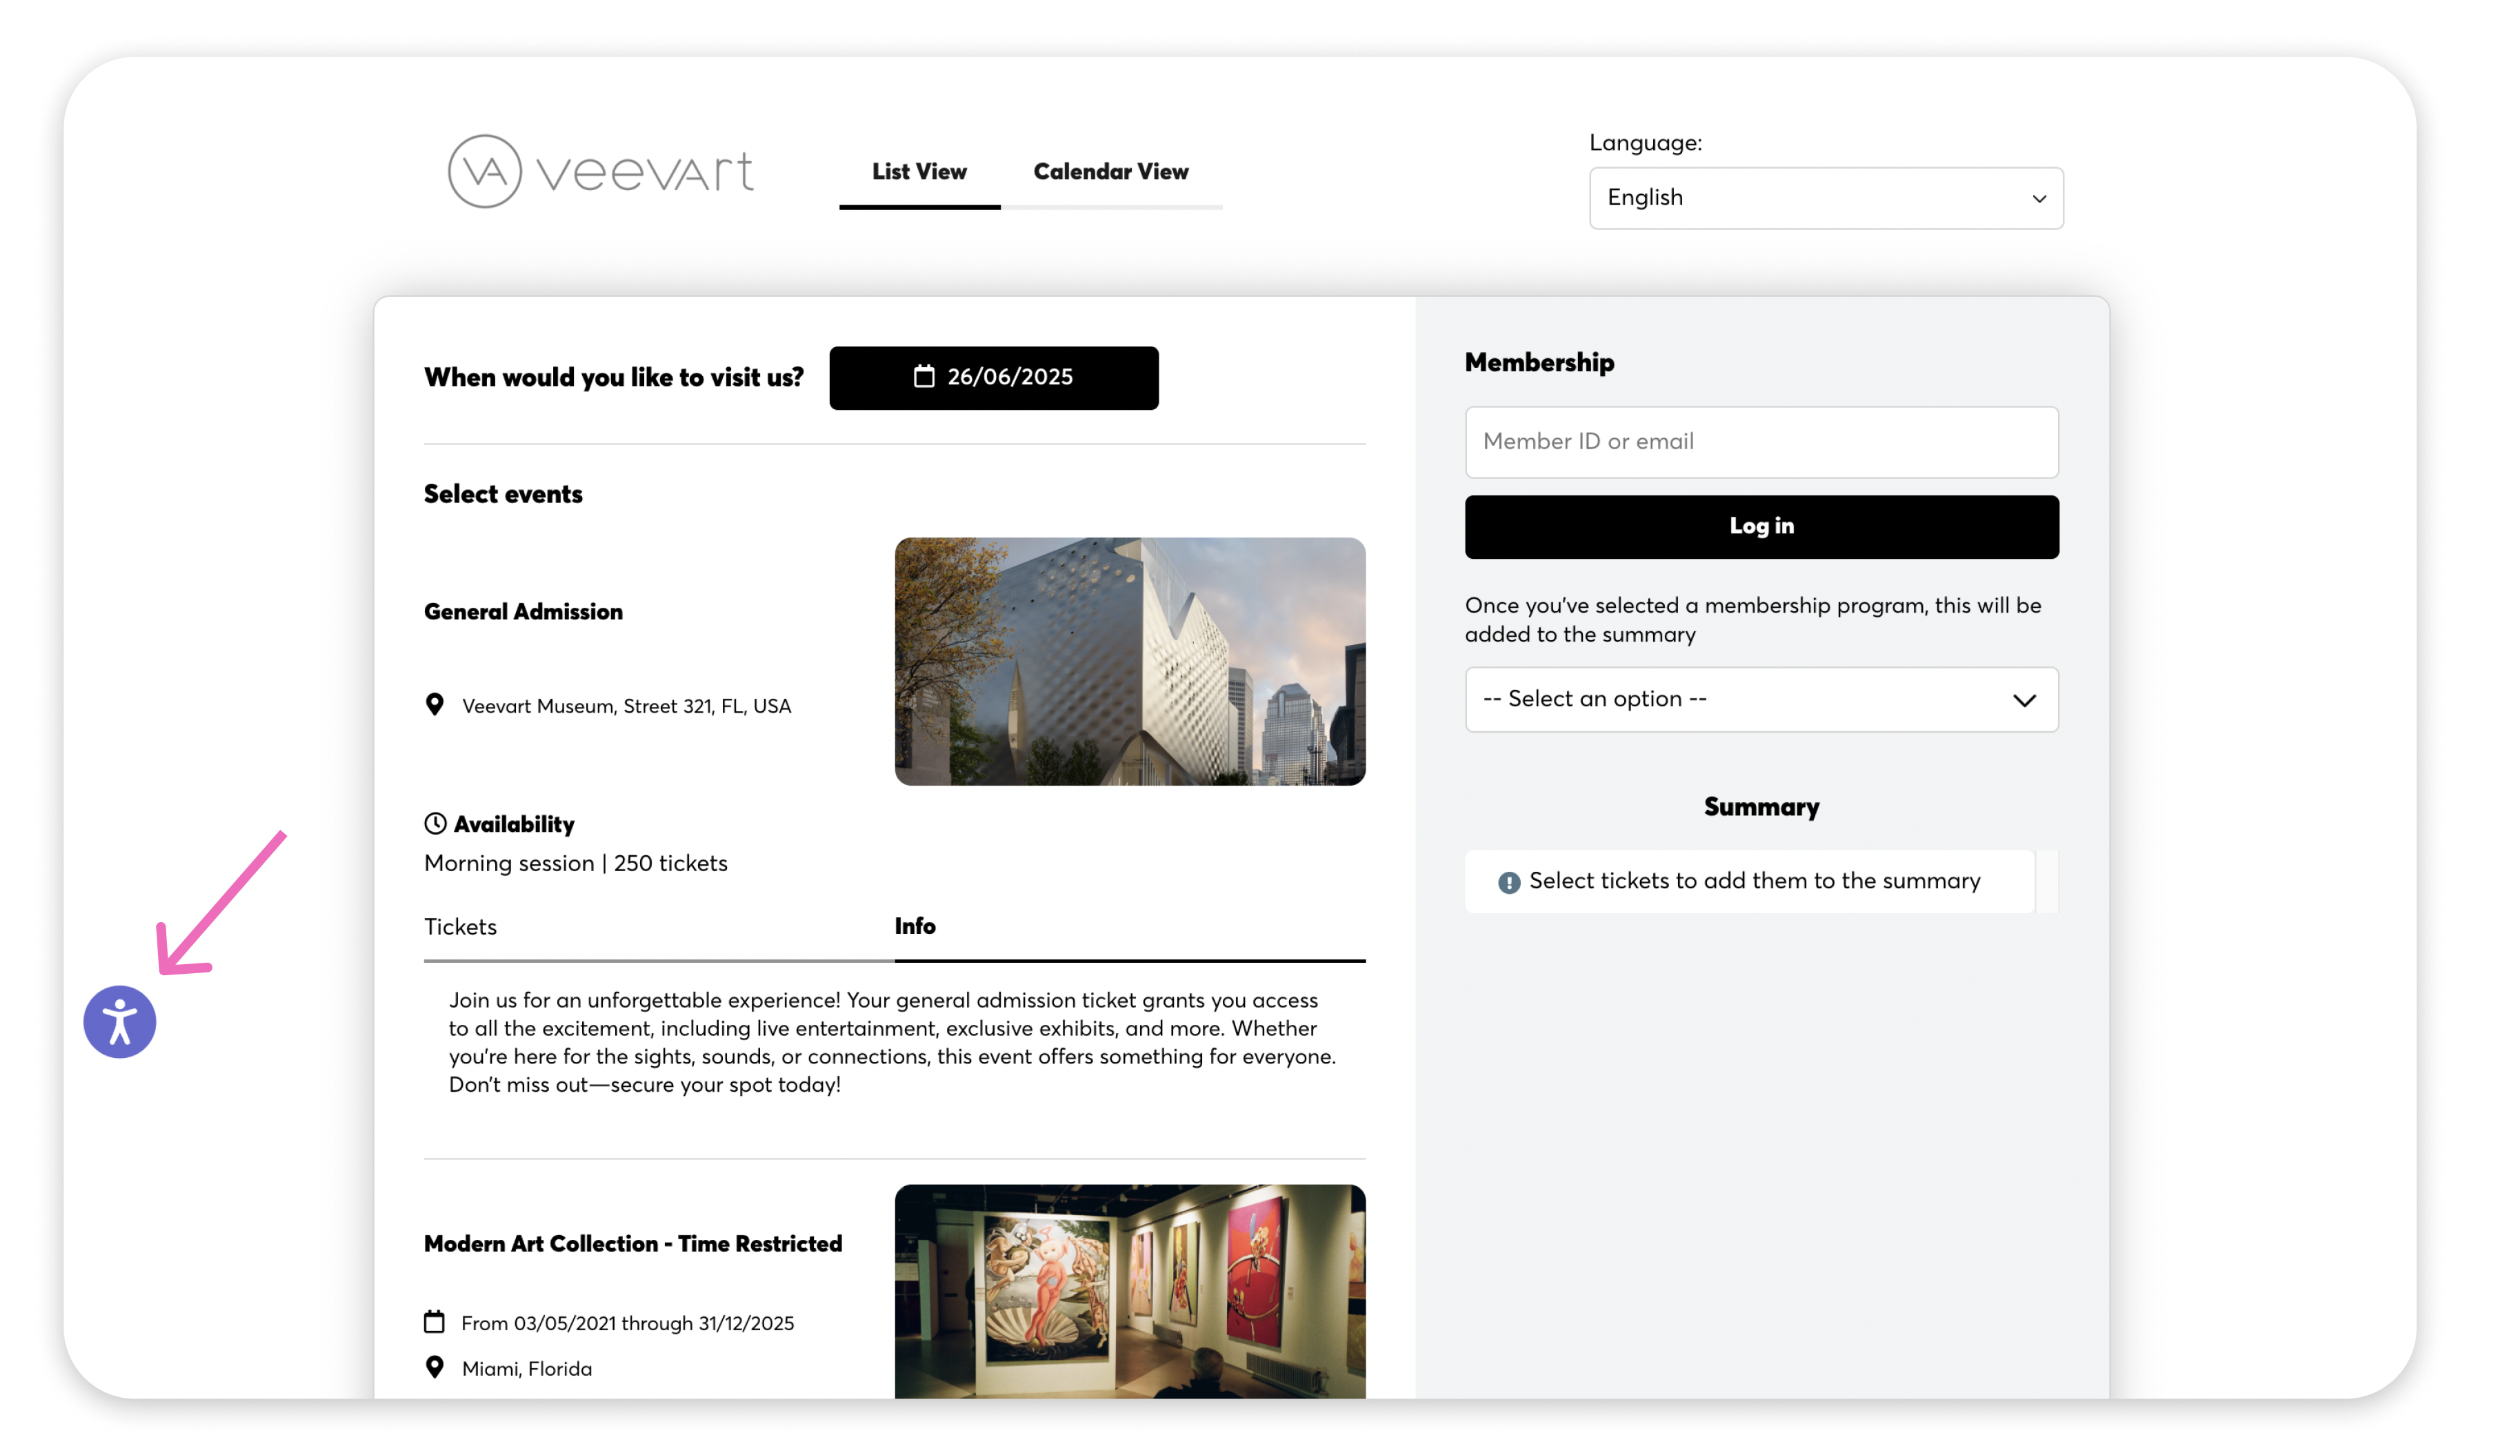2498x1456 pixels.
Task: Click the General Admission museum building image
Action: [x=1129, y=661]
